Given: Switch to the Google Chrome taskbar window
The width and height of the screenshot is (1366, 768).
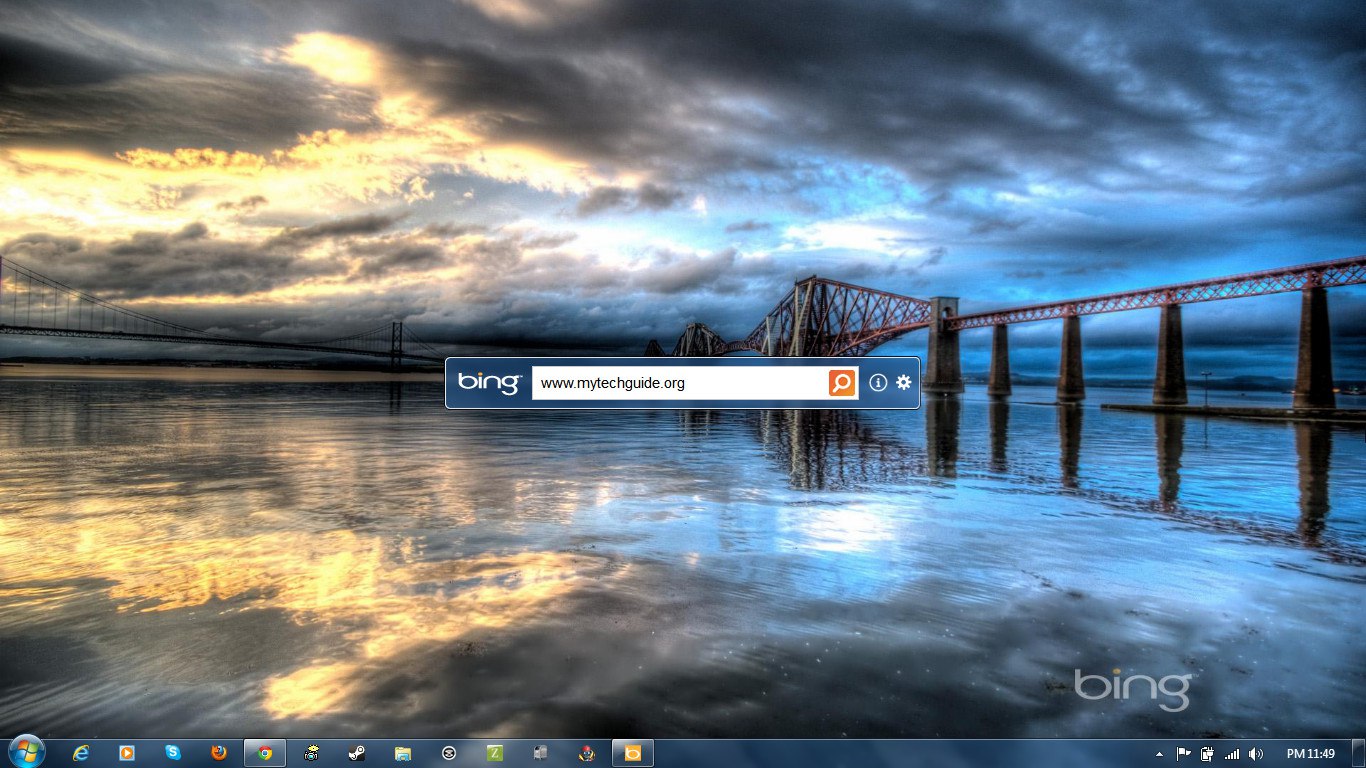Looking at the screenshot, I should (265, 753).
